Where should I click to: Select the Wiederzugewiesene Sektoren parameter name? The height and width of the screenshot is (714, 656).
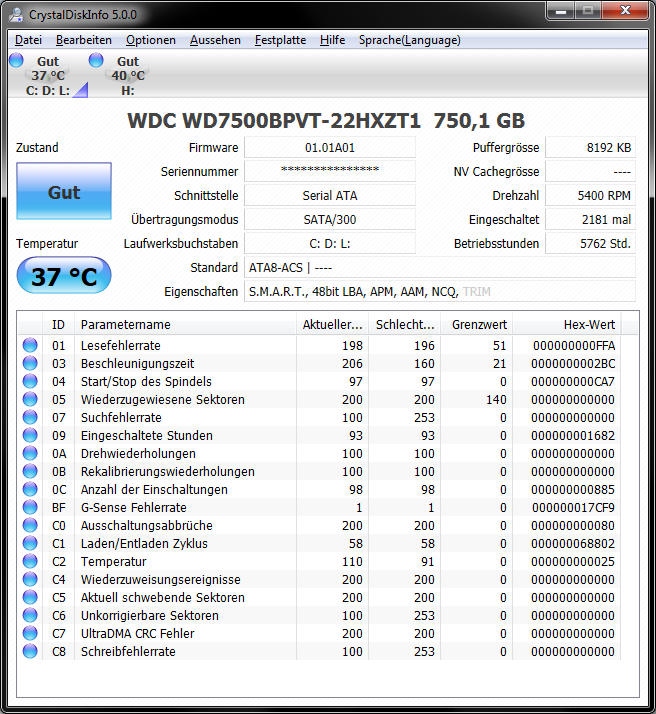click(163, 399)
